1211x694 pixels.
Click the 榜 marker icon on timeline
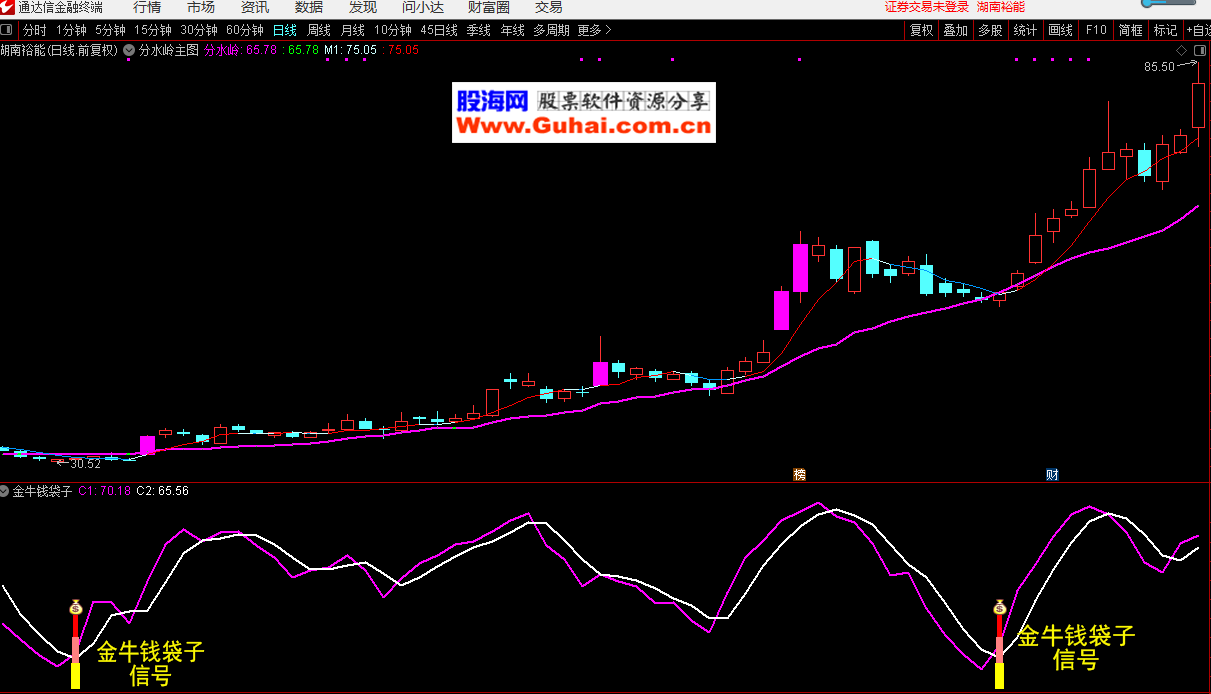coord(799,474)
